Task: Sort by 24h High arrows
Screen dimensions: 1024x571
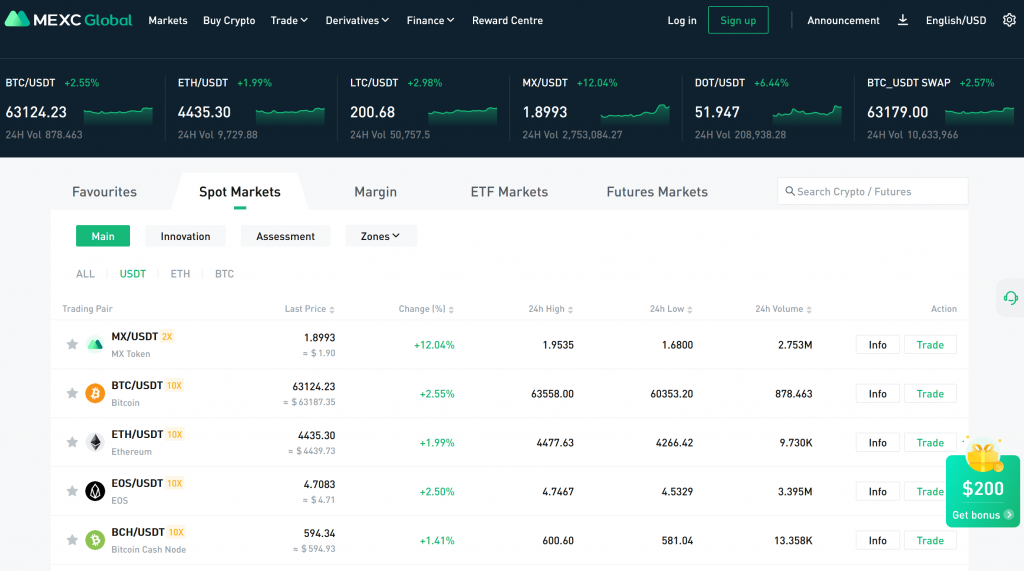Action: coord(570,310)
